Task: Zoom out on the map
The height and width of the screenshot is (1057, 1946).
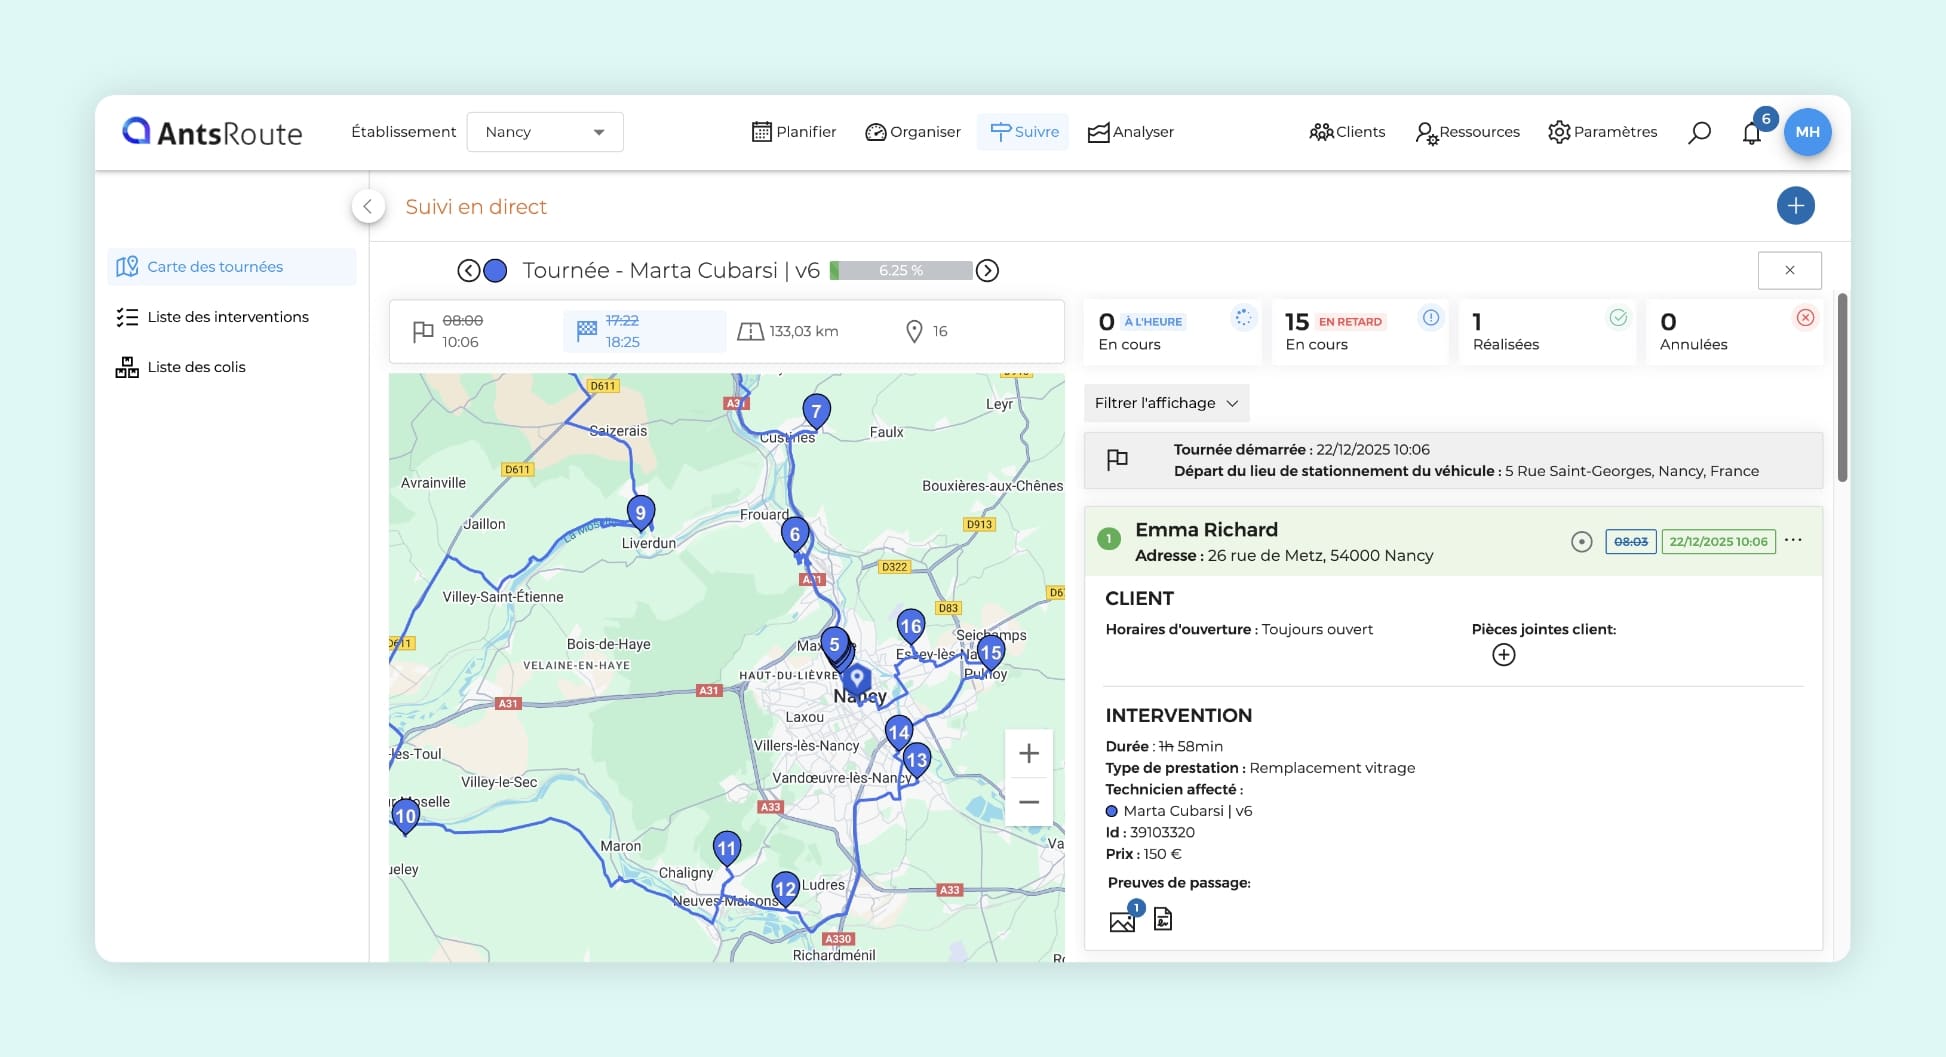Action: tap(1028, 802)
